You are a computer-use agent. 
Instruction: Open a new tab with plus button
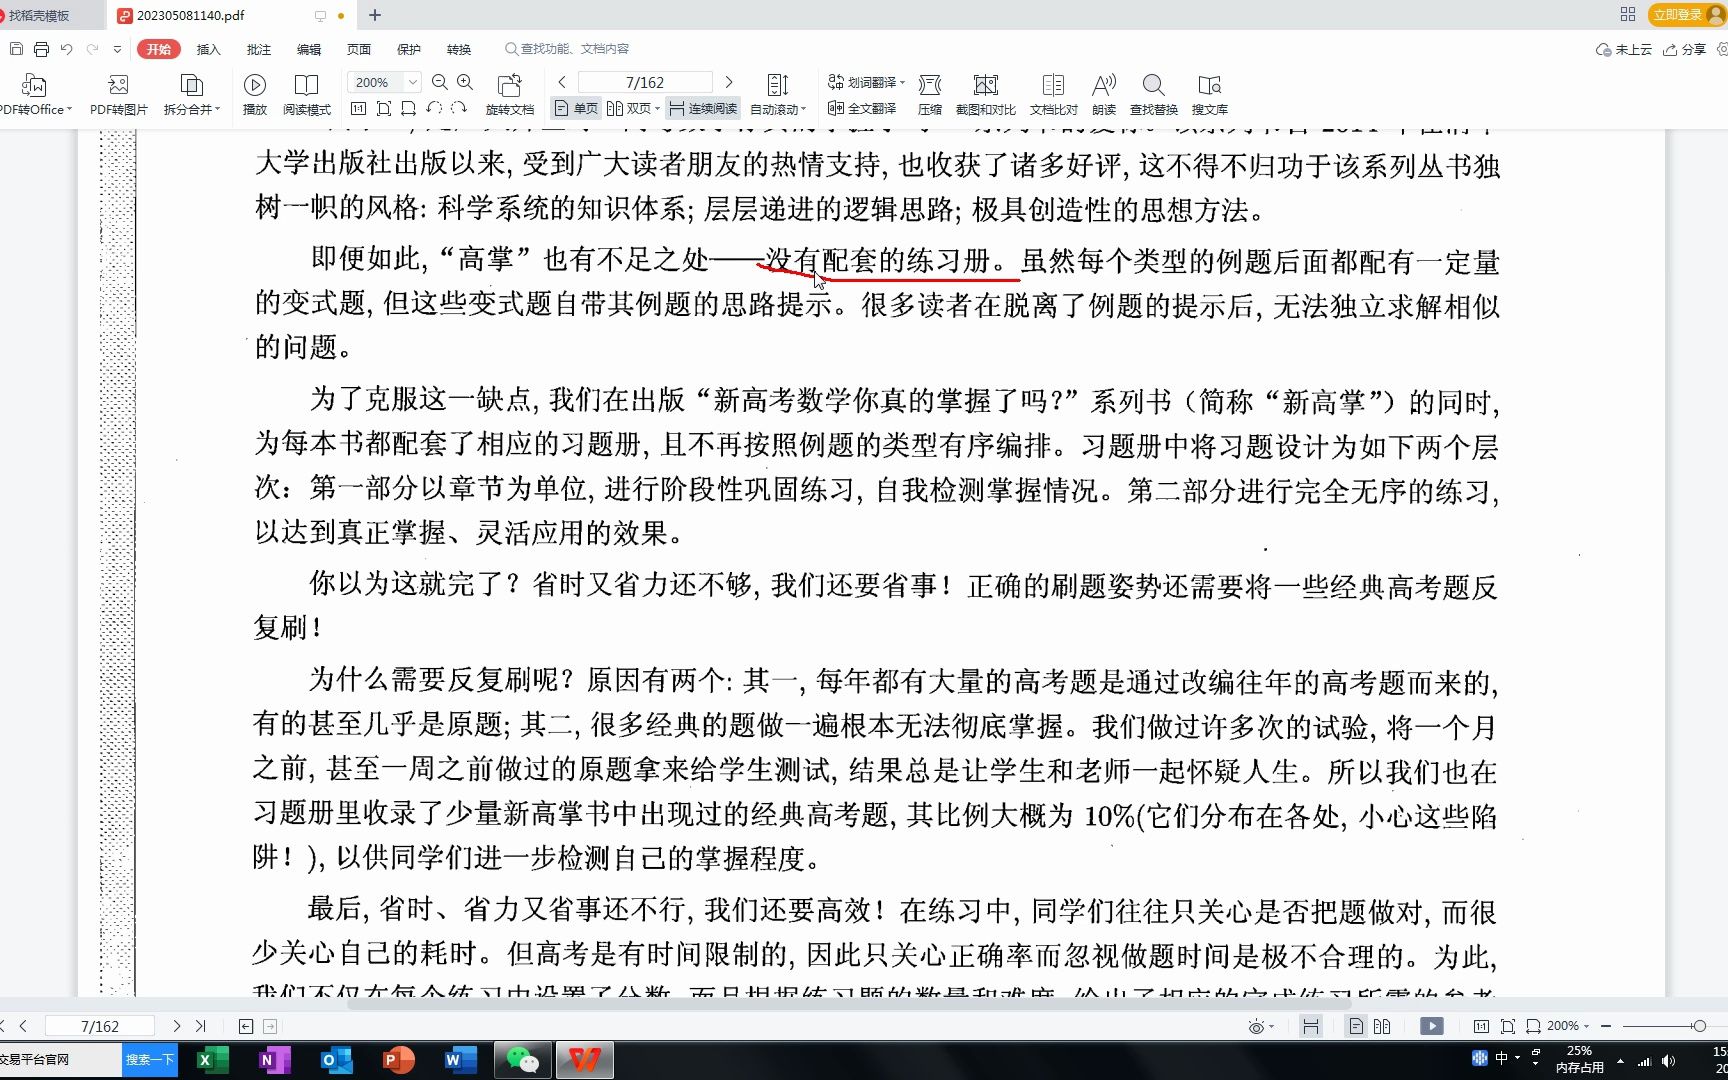click(x=375, y=15)
